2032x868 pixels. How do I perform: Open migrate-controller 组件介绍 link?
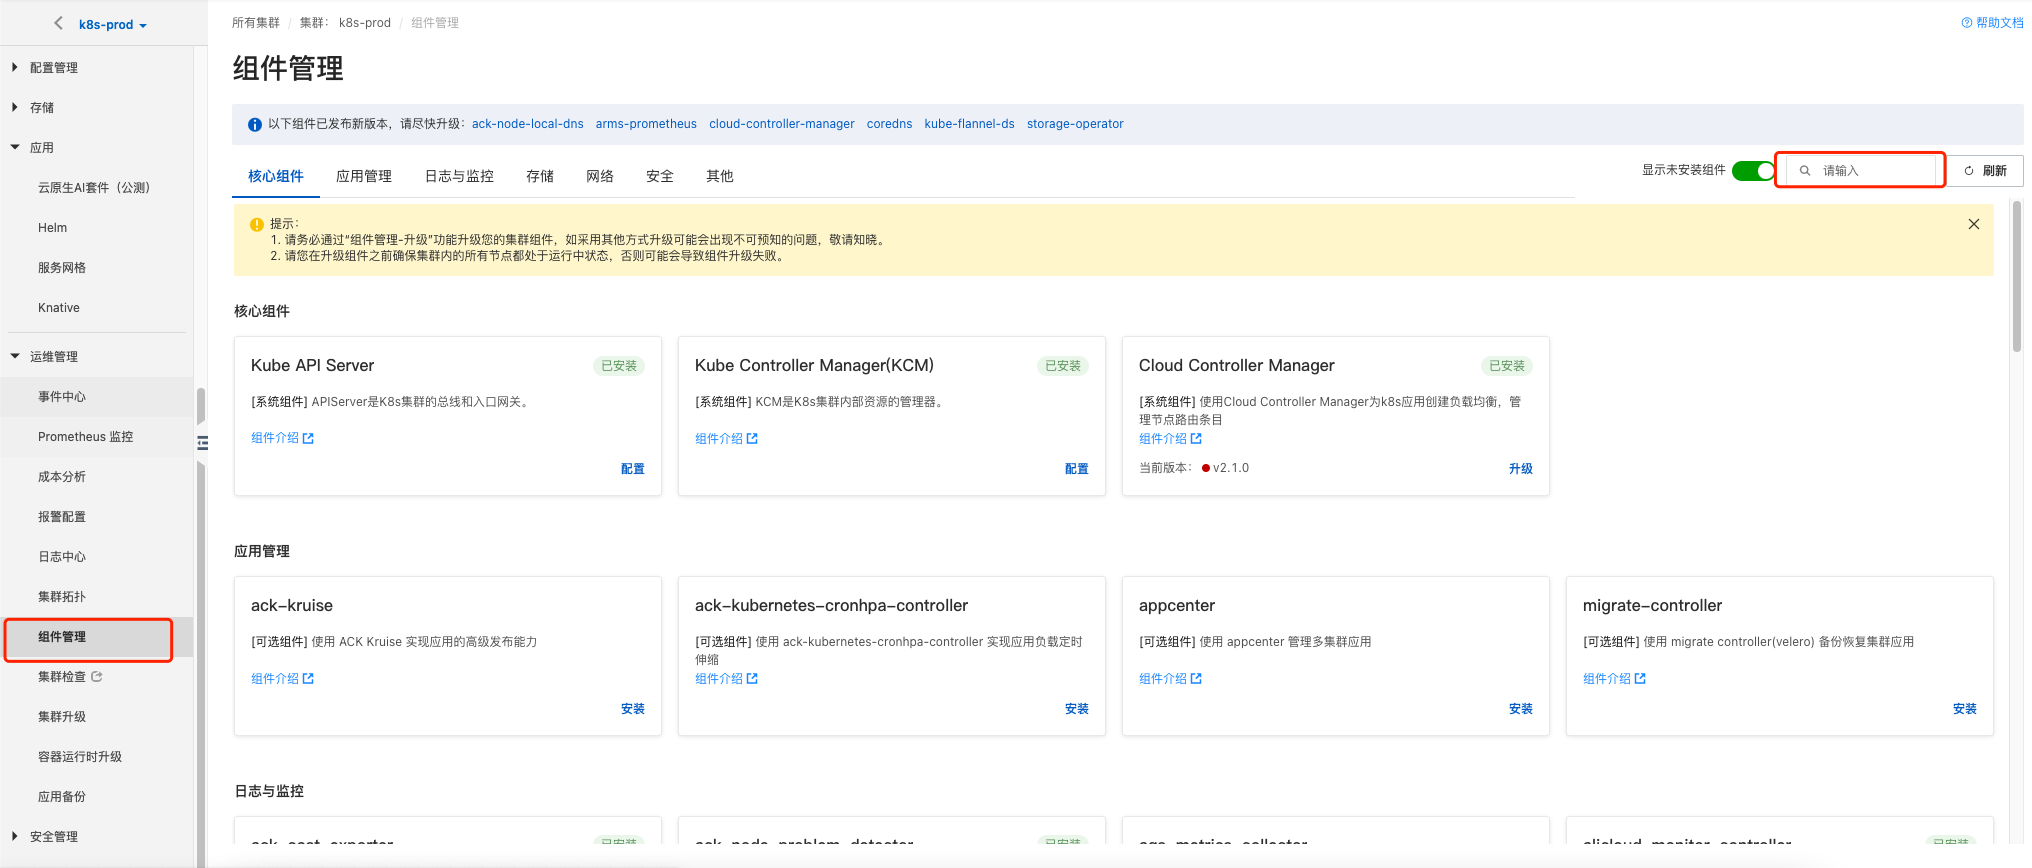coord(1614,678)
